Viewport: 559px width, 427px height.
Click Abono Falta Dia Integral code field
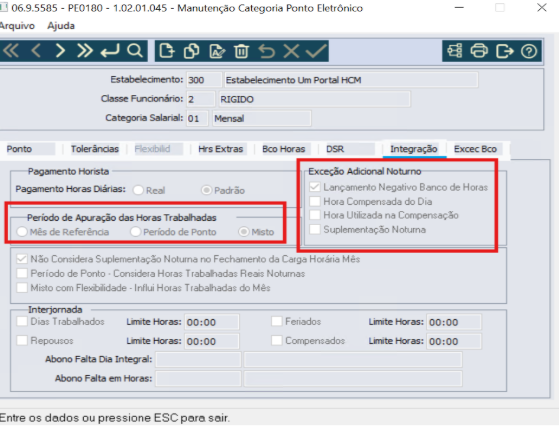[199, 359]
